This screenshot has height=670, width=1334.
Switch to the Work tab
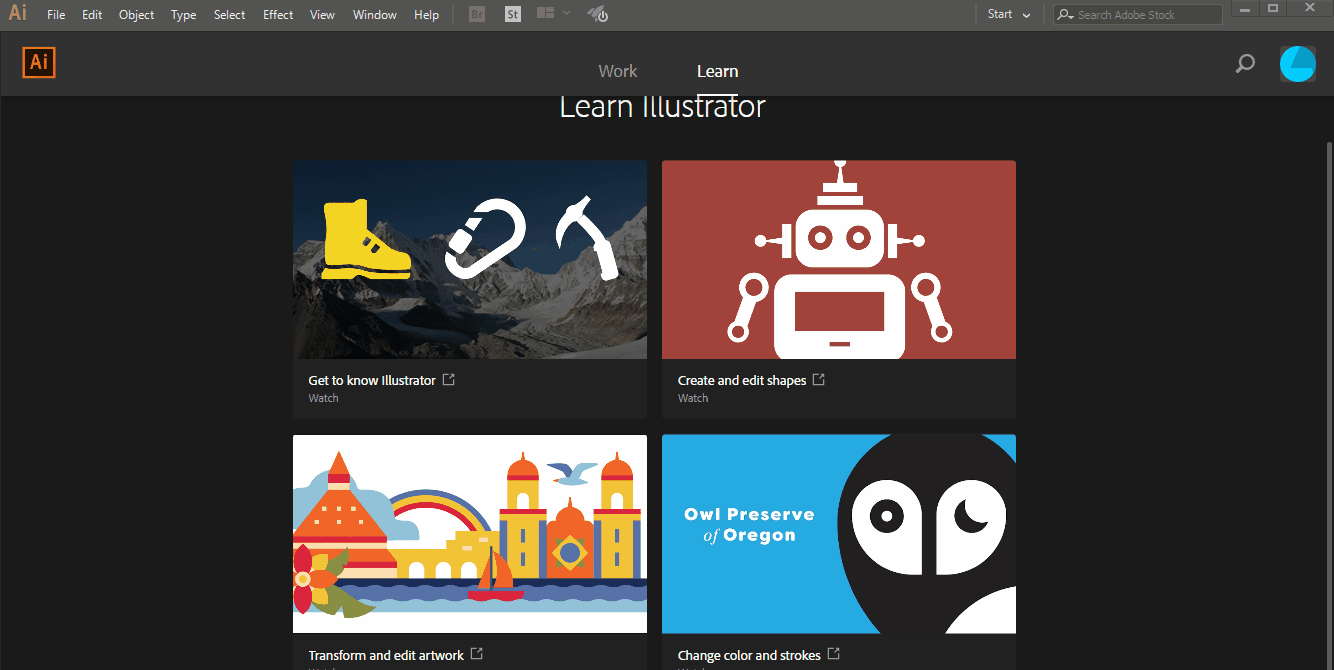point(618,71)
